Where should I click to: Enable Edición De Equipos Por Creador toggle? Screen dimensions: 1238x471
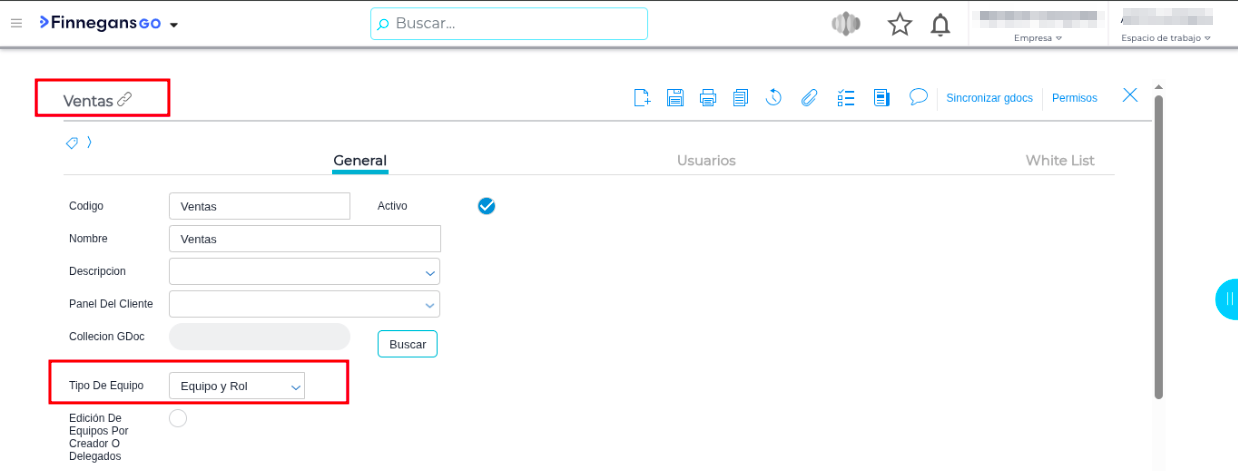178,418
